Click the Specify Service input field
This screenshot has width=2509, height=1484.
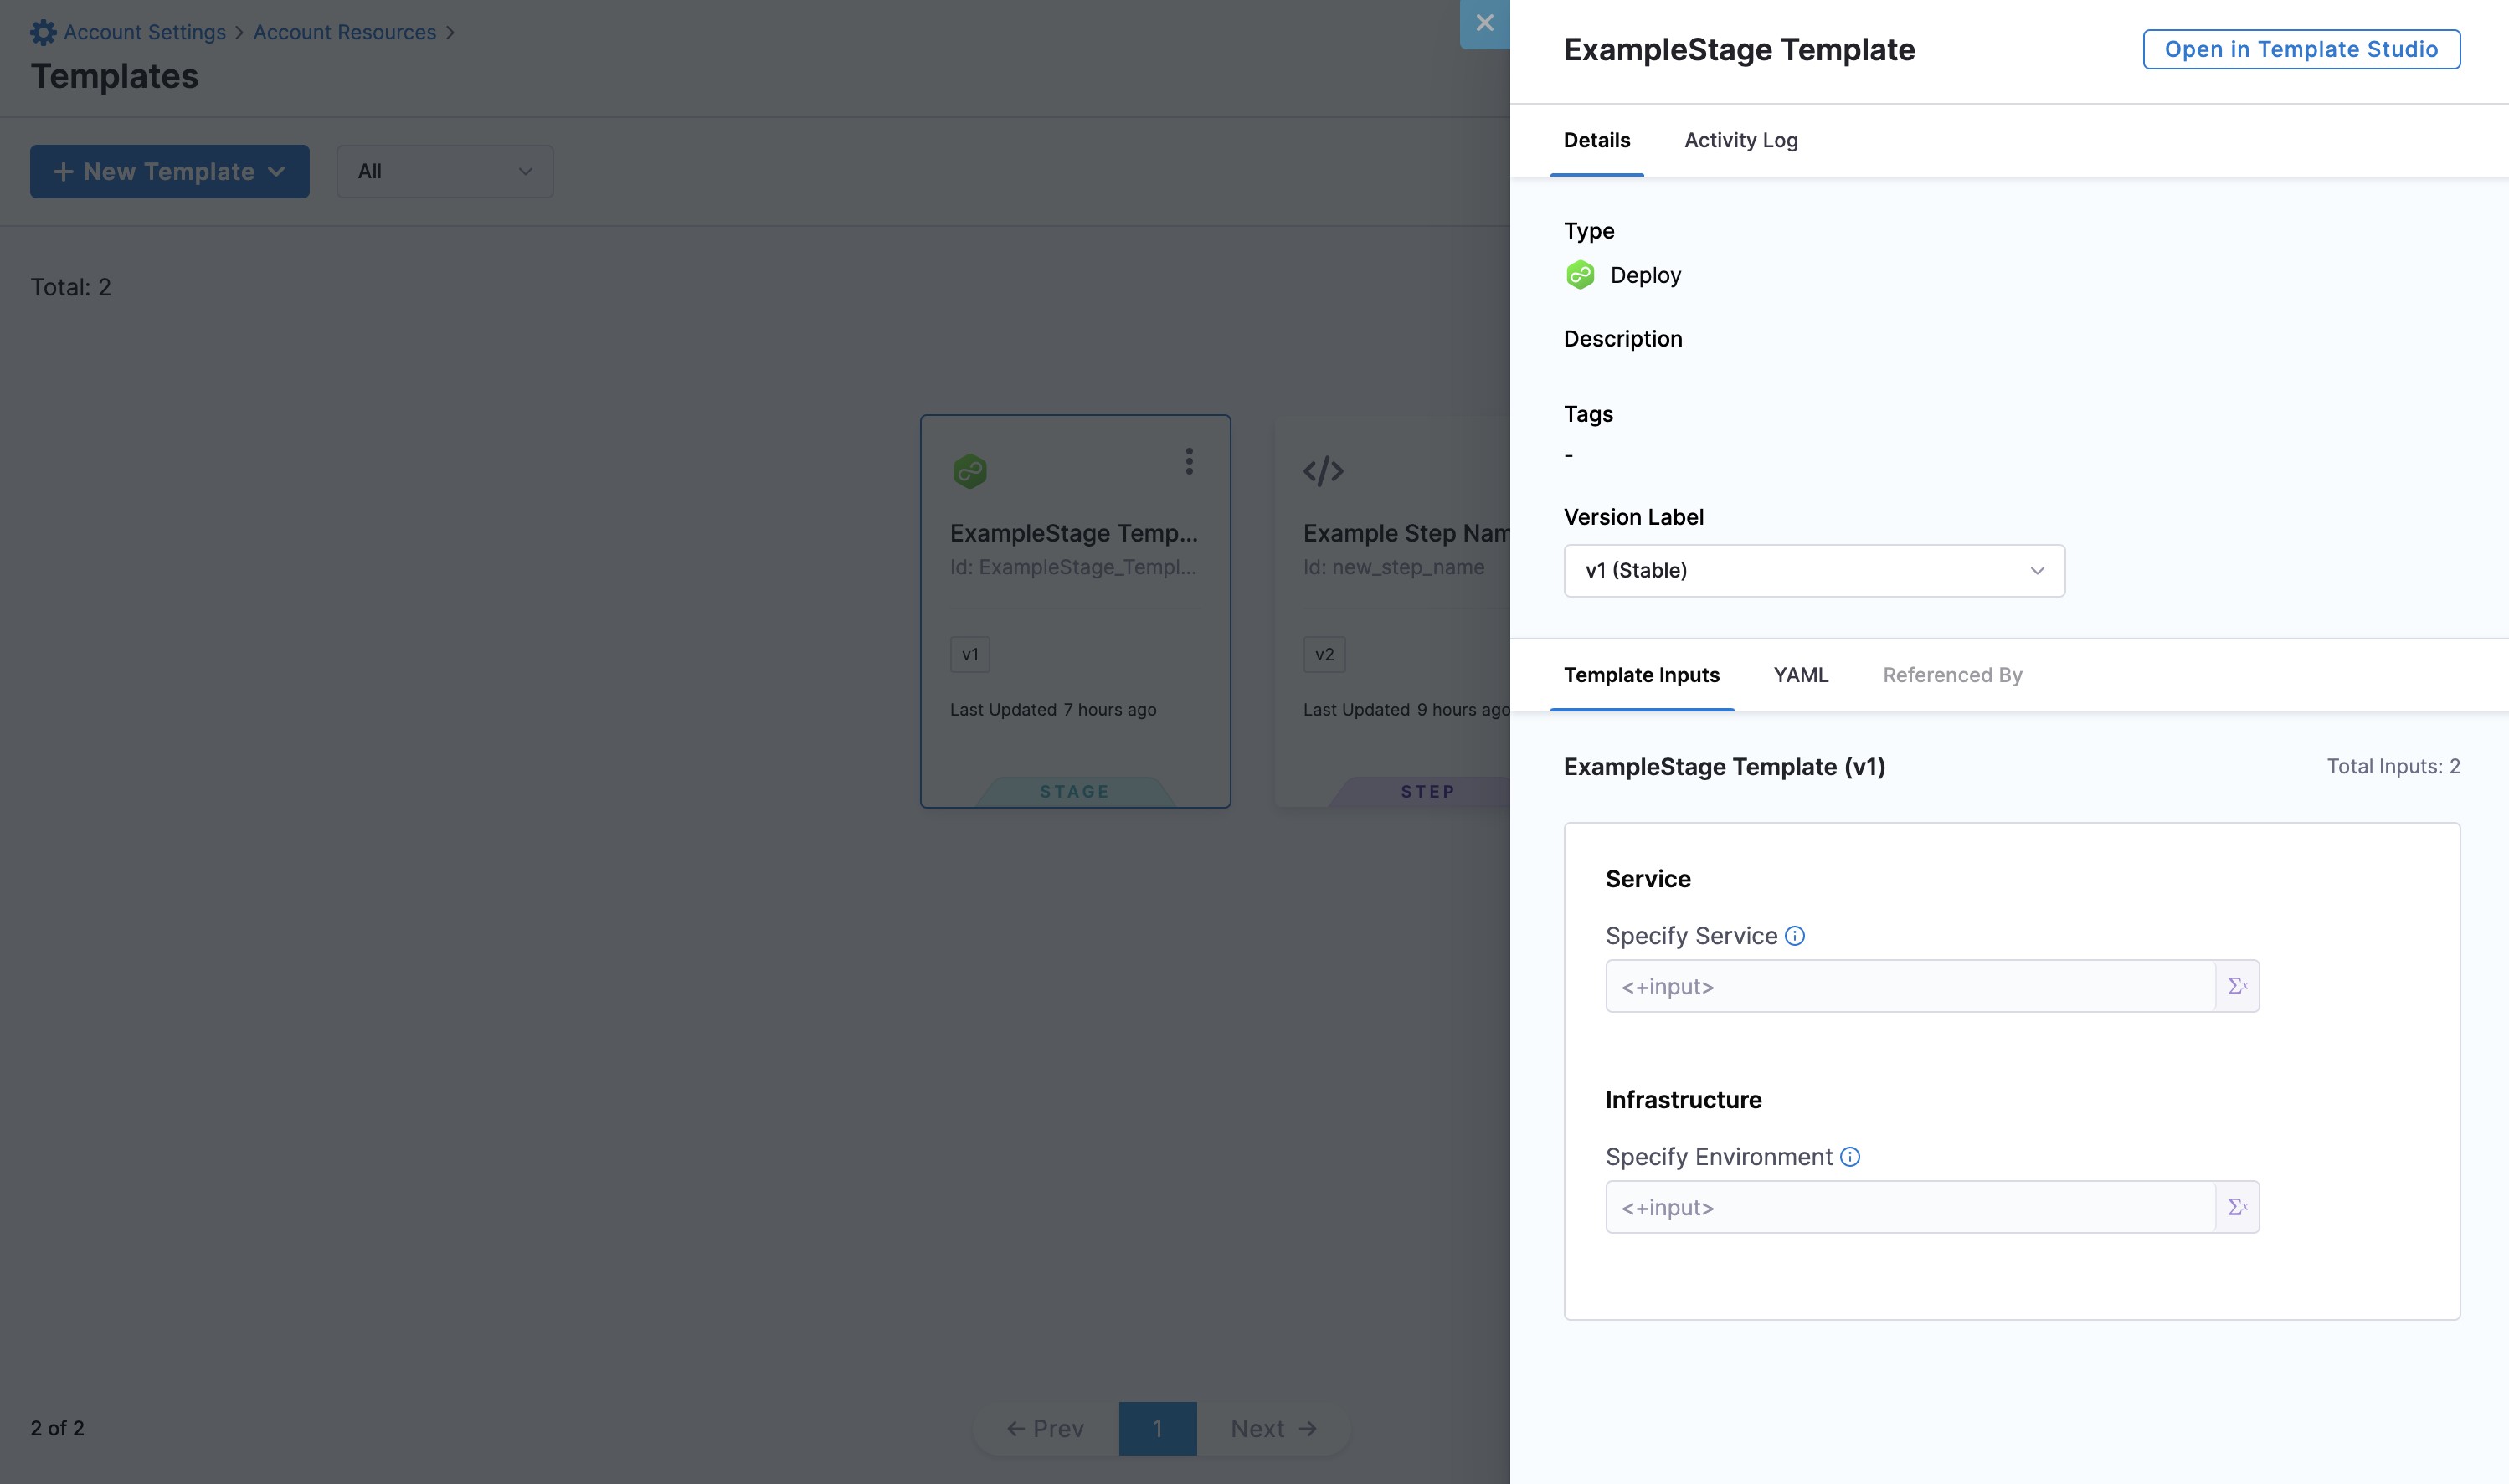click(x=1908, y=986)
